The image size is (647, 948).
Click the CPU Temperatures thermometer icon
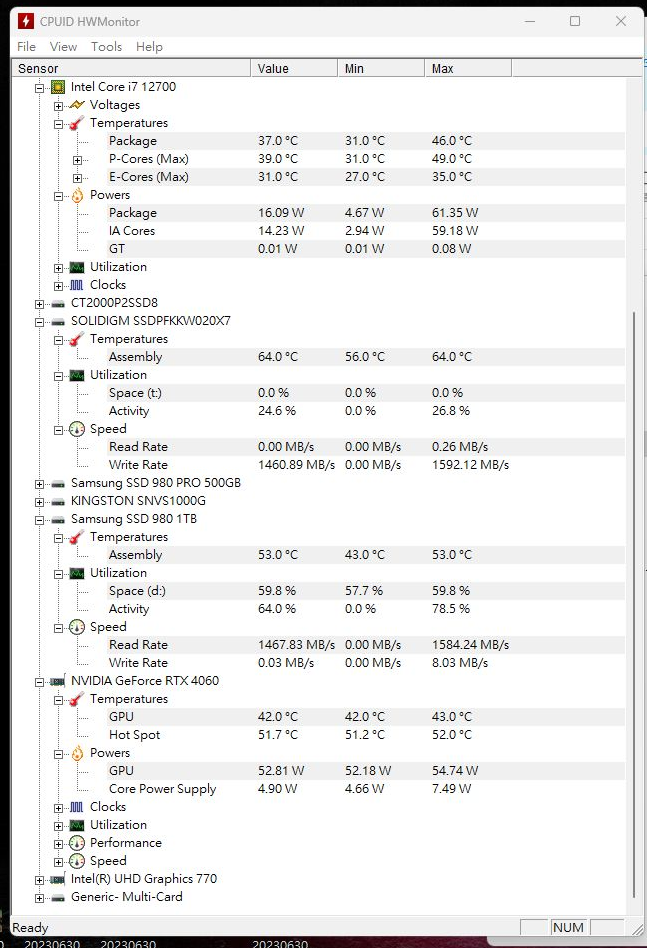coord(77,123)
